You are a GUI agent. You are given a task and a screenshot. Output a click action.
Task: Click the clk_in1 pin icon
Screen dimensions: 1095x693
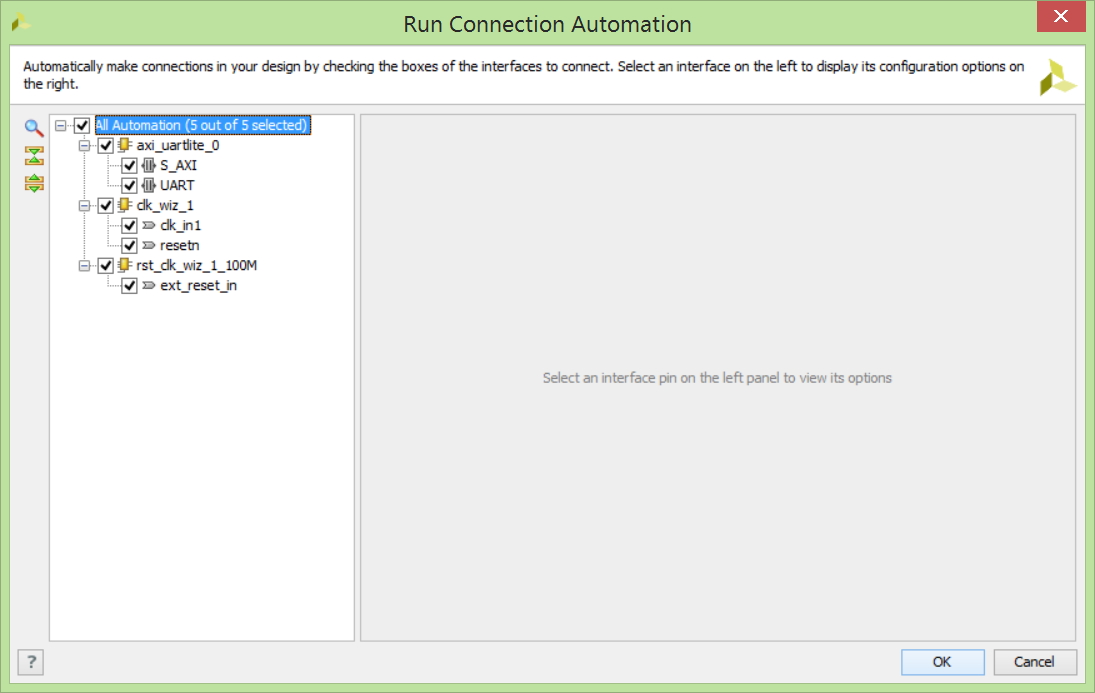(148, 226)
